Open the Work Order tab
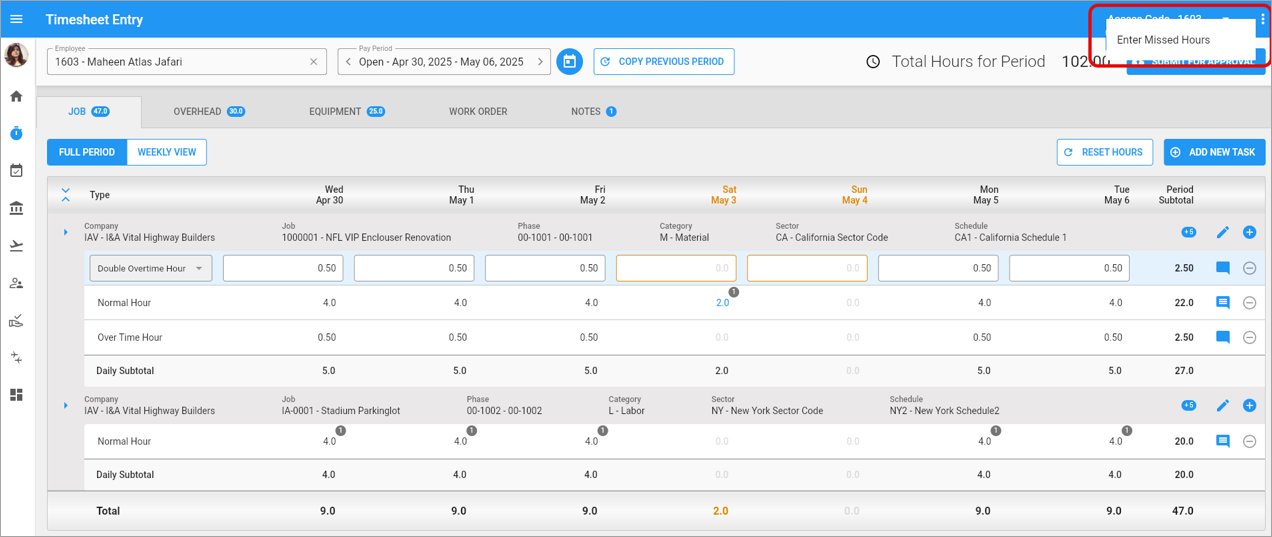Screen dimensions: 1272x537 [x=478, y=111]
